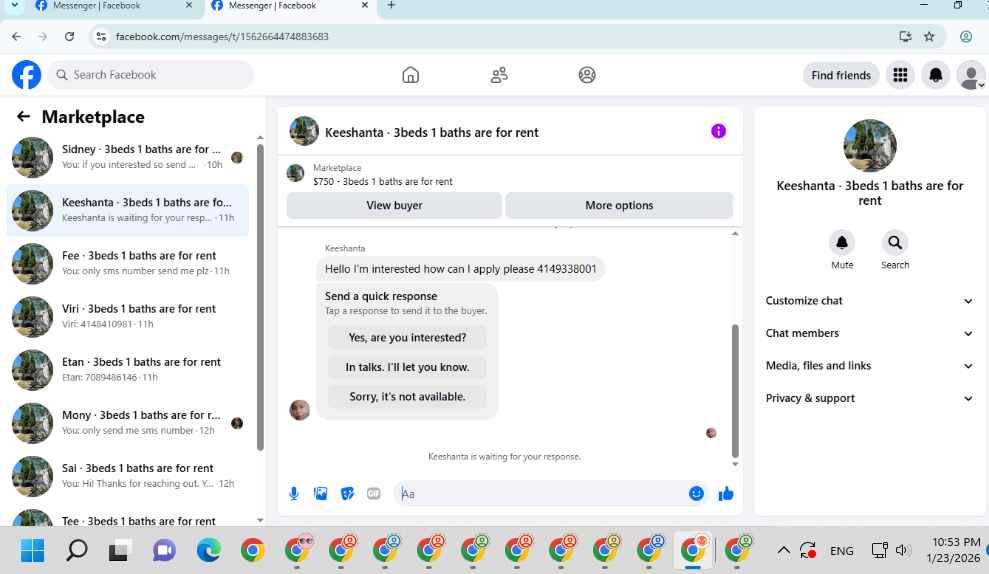989x574 pixels.
Task: Click More options button
Action: pos(619,206)
